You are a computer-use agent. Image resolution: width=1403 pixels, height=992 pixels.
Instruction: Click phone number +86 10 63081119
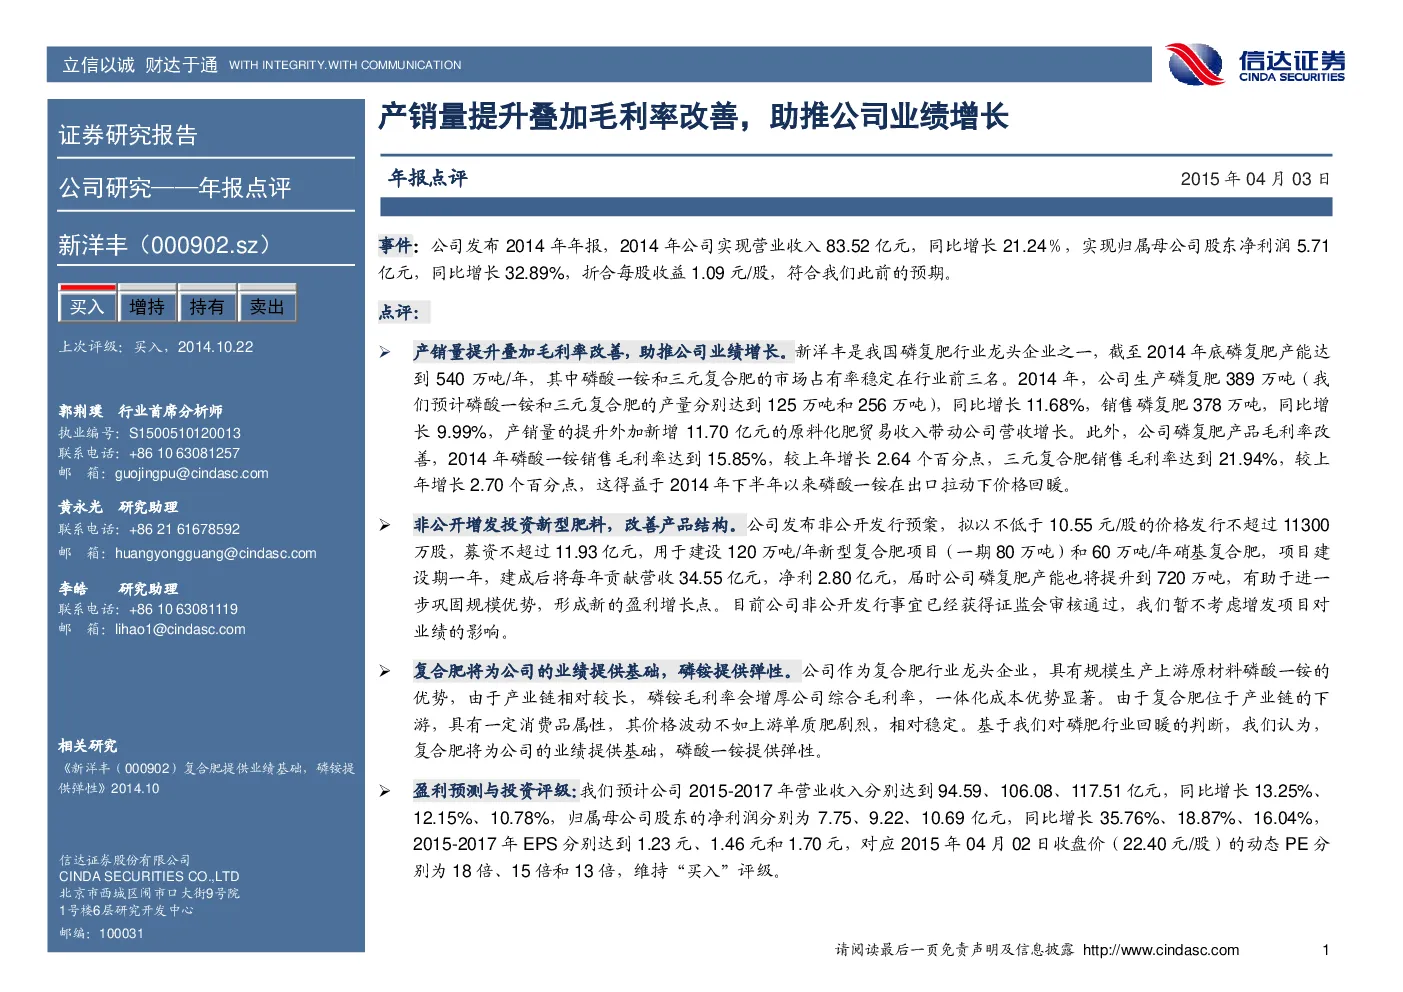(x=184, y=609)
